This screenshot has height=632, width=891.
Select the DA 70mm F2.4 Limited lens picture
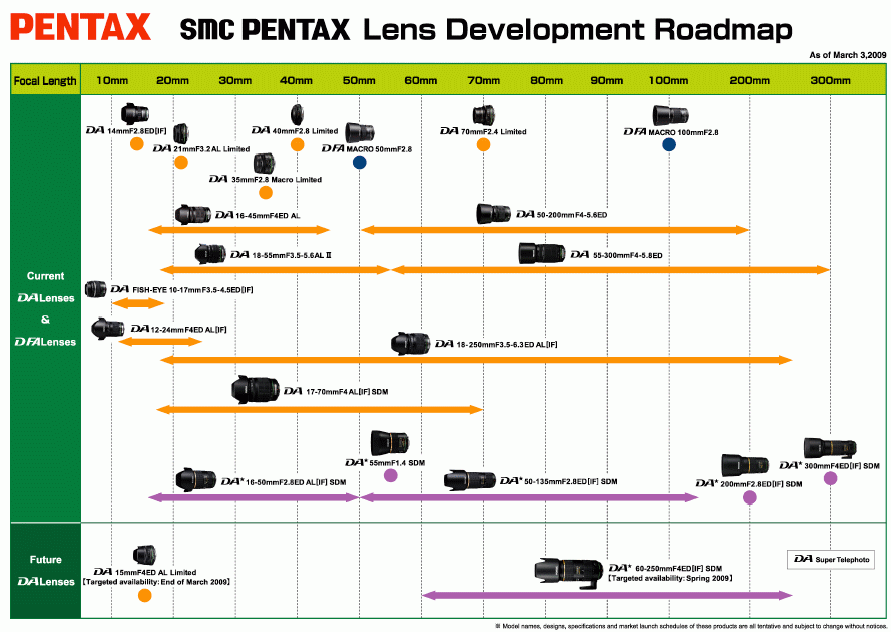click(x=483, y=115)
